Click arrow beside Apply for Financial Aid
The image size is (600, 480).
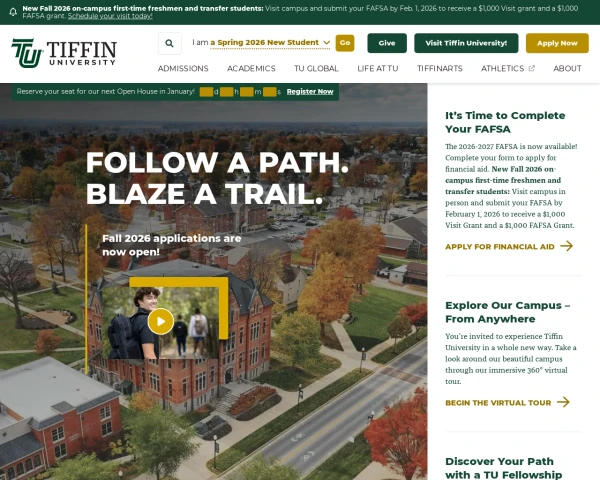tap(567, 246)
